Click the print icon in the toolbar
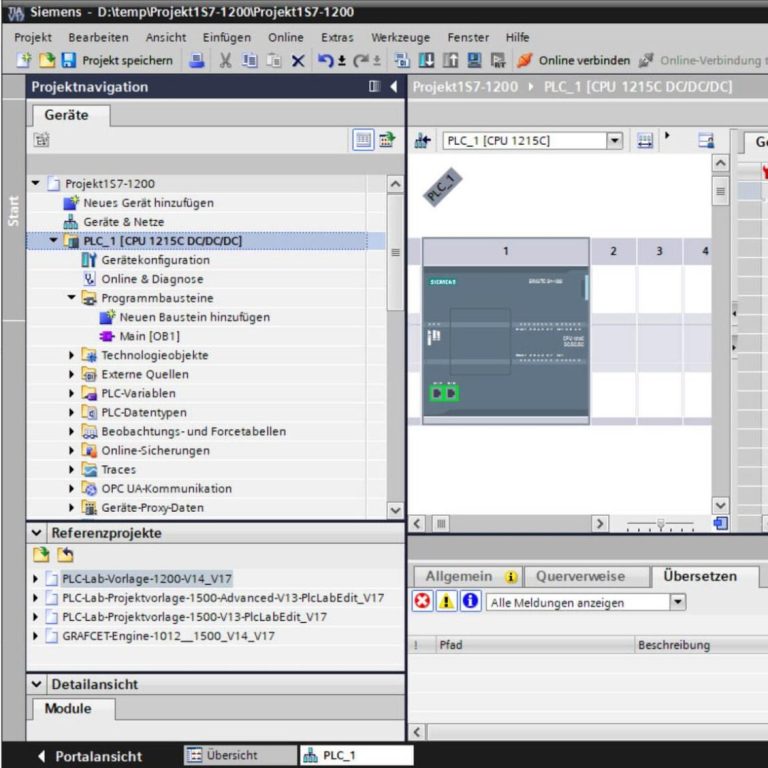 click(x=197, y=60)
